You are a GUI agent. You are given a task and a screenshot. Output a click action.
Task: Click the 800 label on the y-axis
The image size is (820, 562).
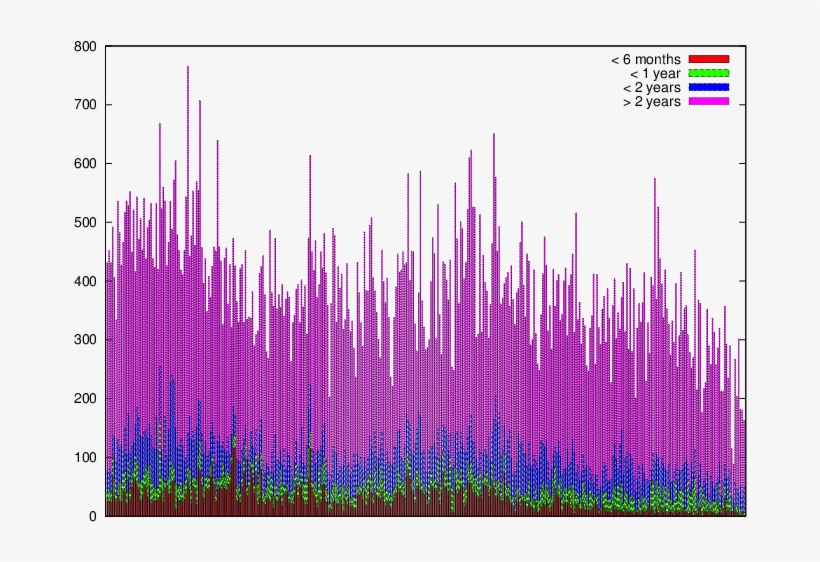[x=84, y=46]
